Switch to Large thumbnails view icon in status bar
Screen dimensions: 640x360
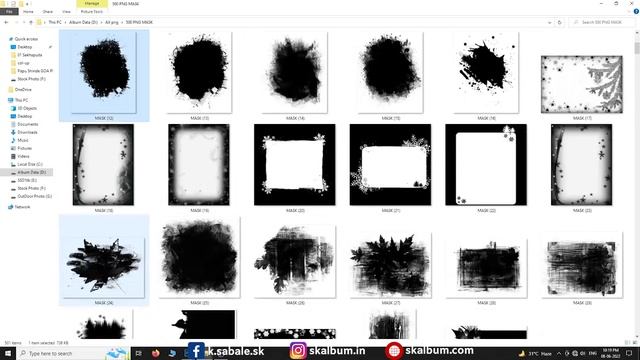(635, 343)
